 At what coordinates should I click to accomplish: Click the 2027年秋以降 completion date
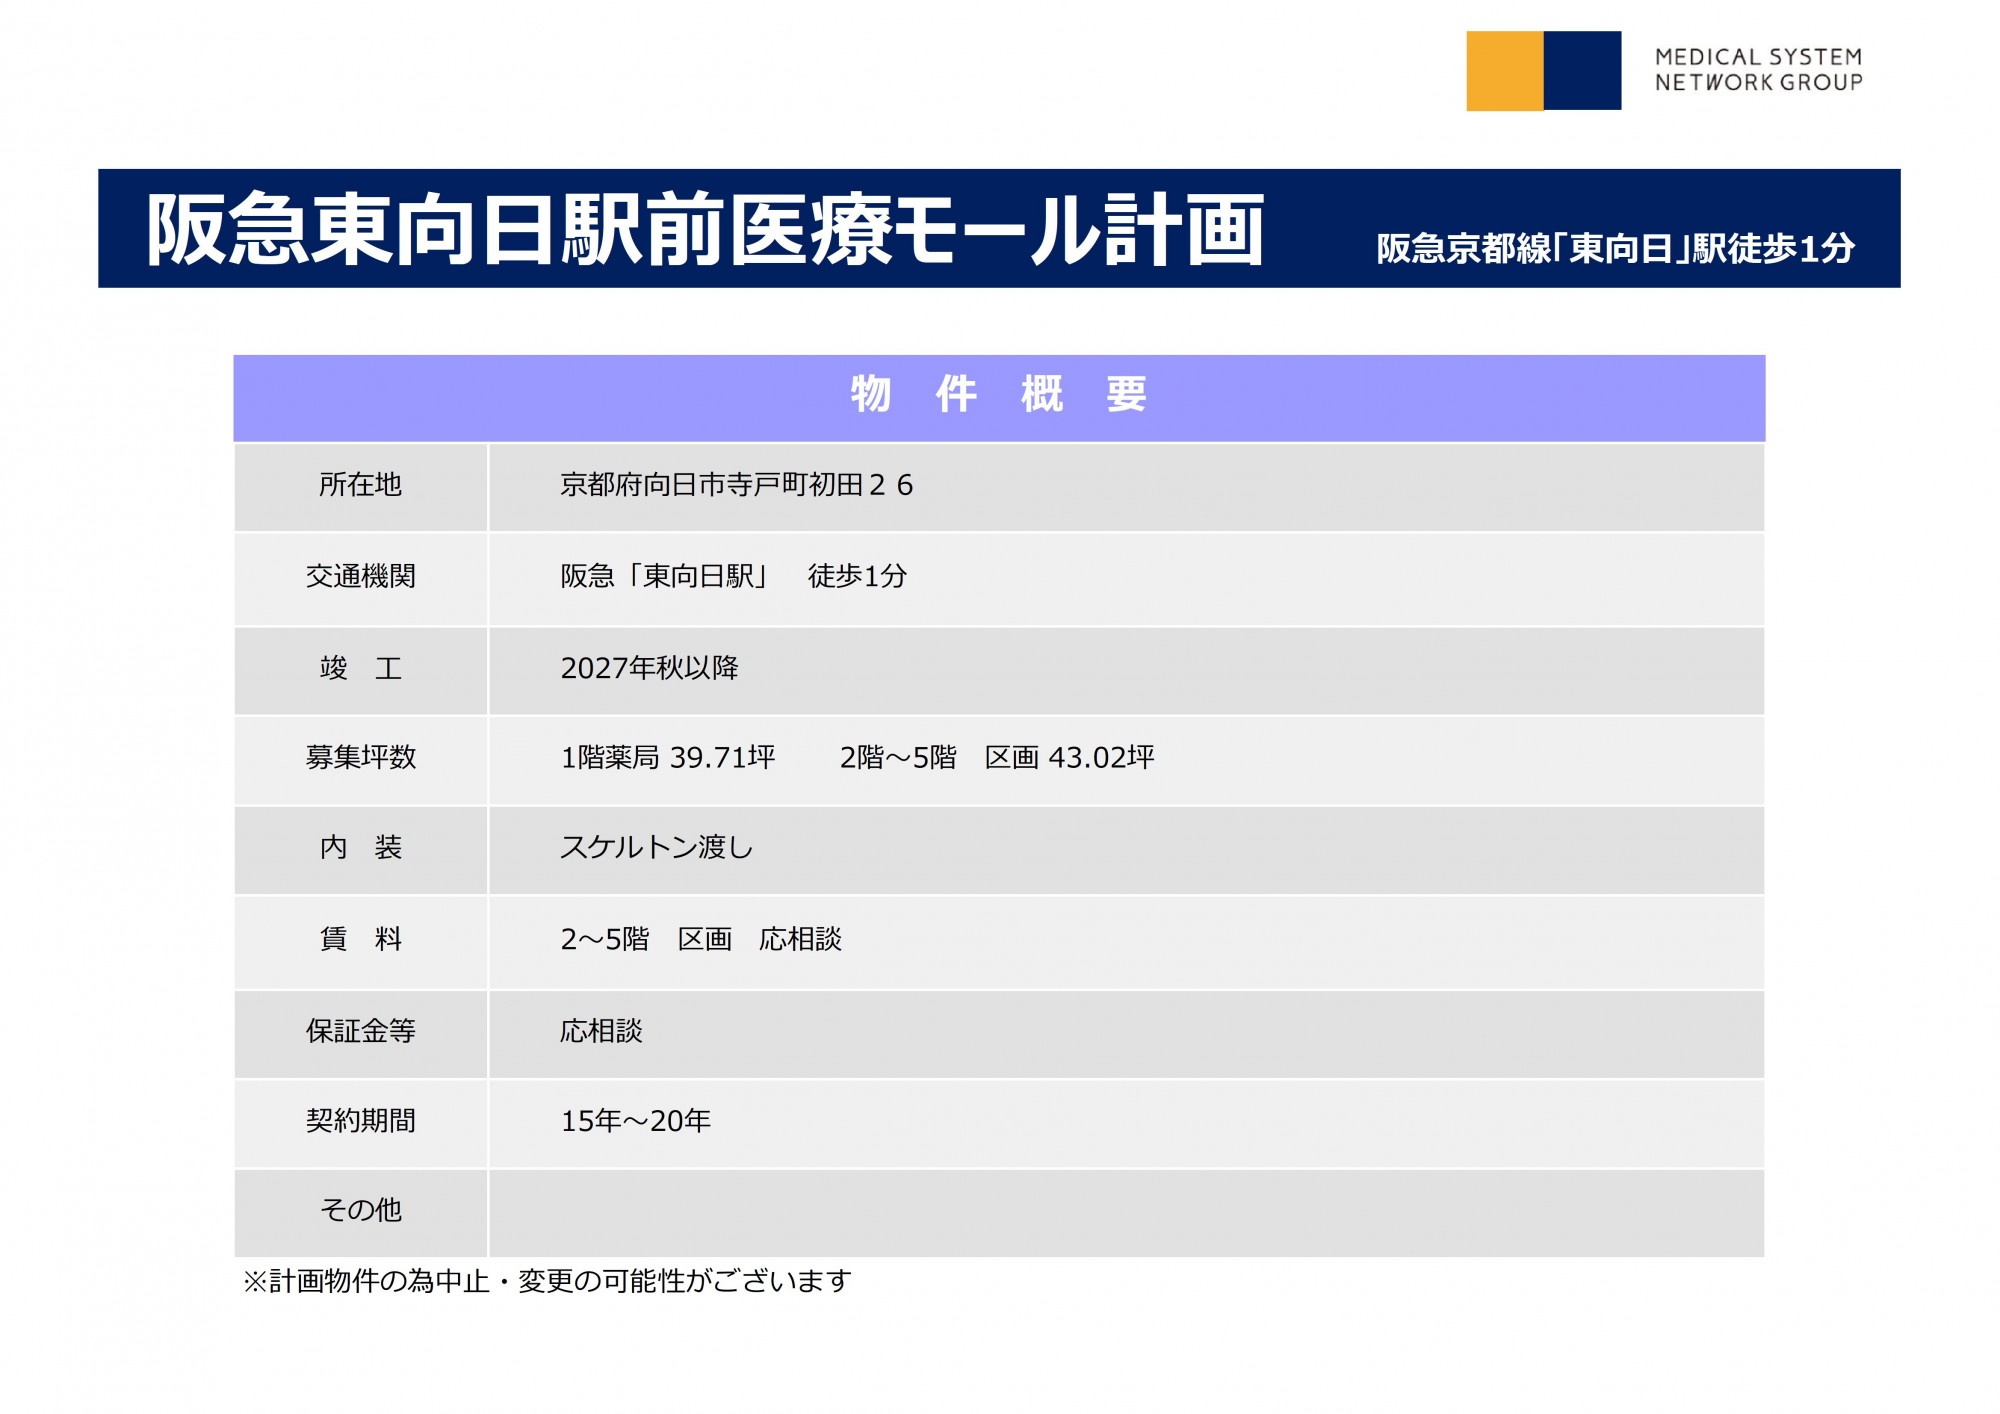point(649,668)
